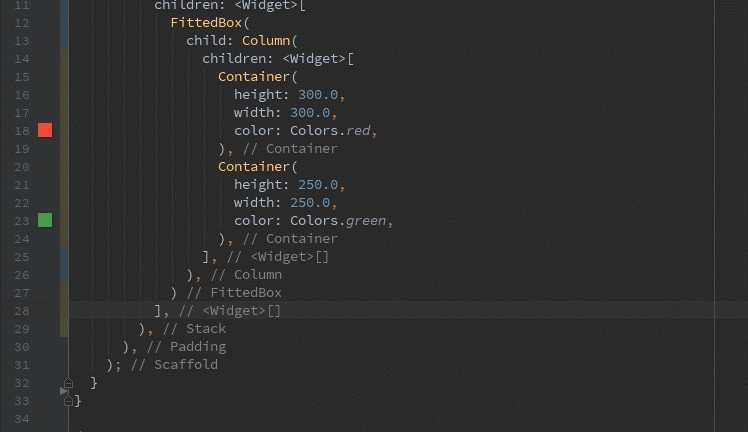Click the first Container( keyword
748x432 pixels.
[x=258, y=77]
